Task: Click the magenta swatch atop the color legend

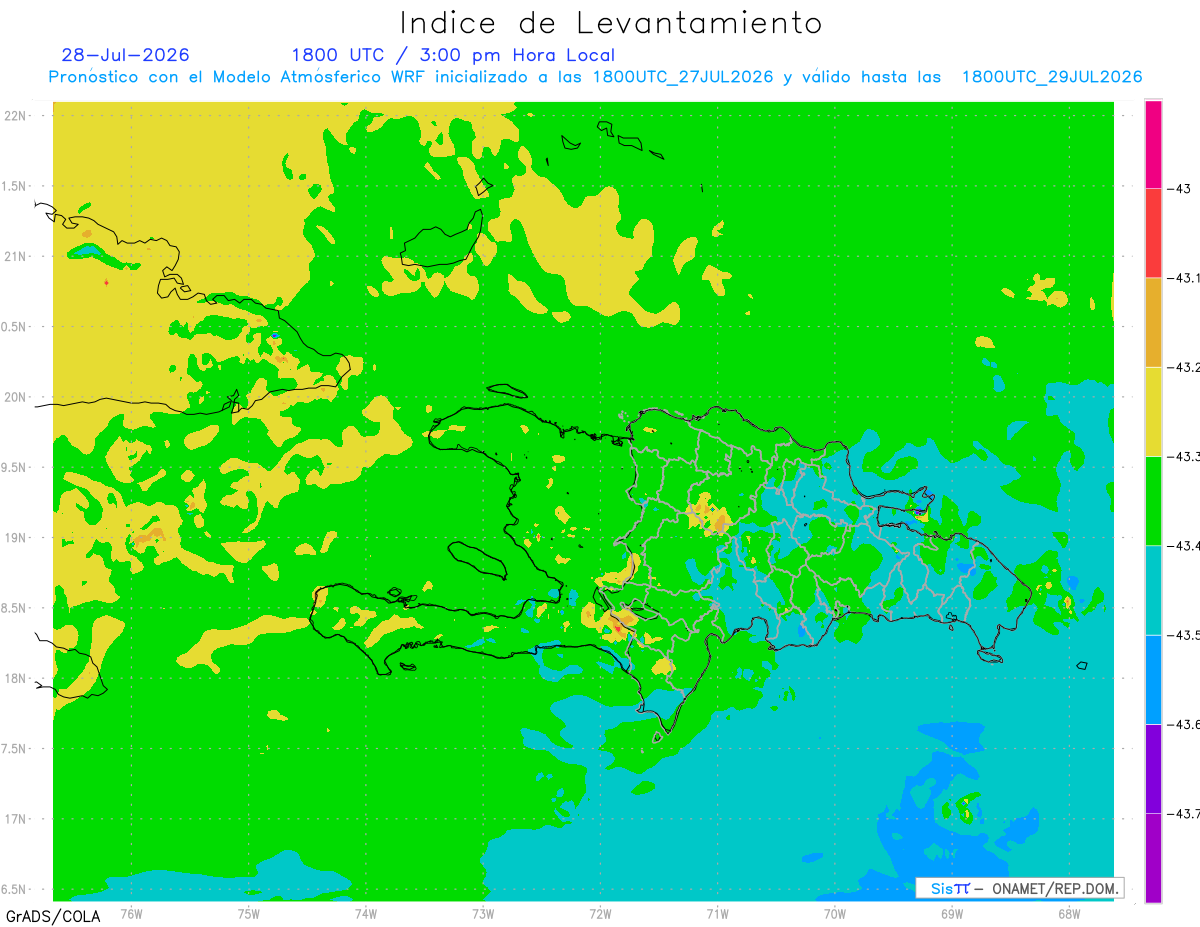Action: pos(1153,144)
